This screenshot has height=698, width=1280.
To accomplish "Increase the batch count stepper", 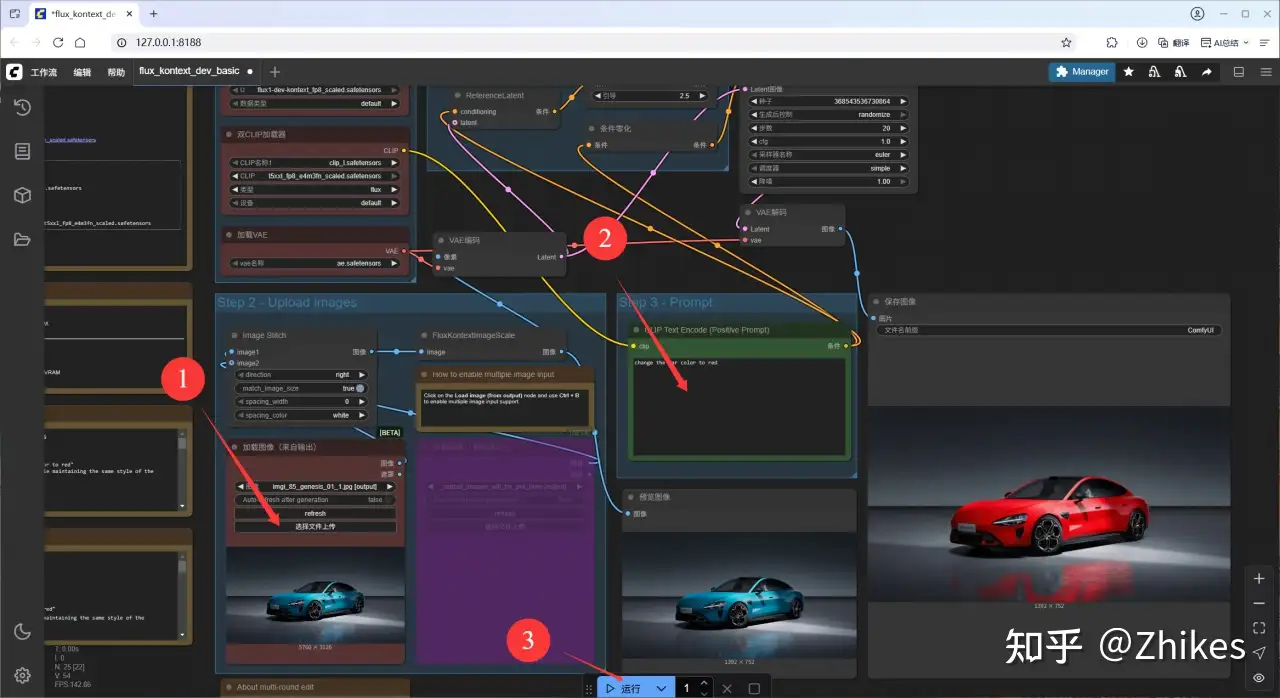I will click(x=705, y=683).
